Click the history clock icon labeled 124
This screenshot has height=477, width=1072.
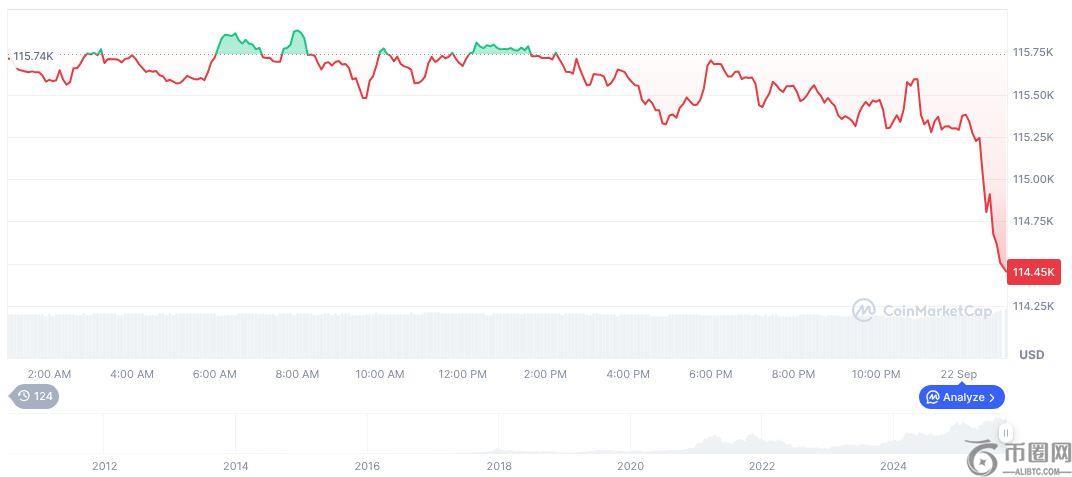coord(24,397)
